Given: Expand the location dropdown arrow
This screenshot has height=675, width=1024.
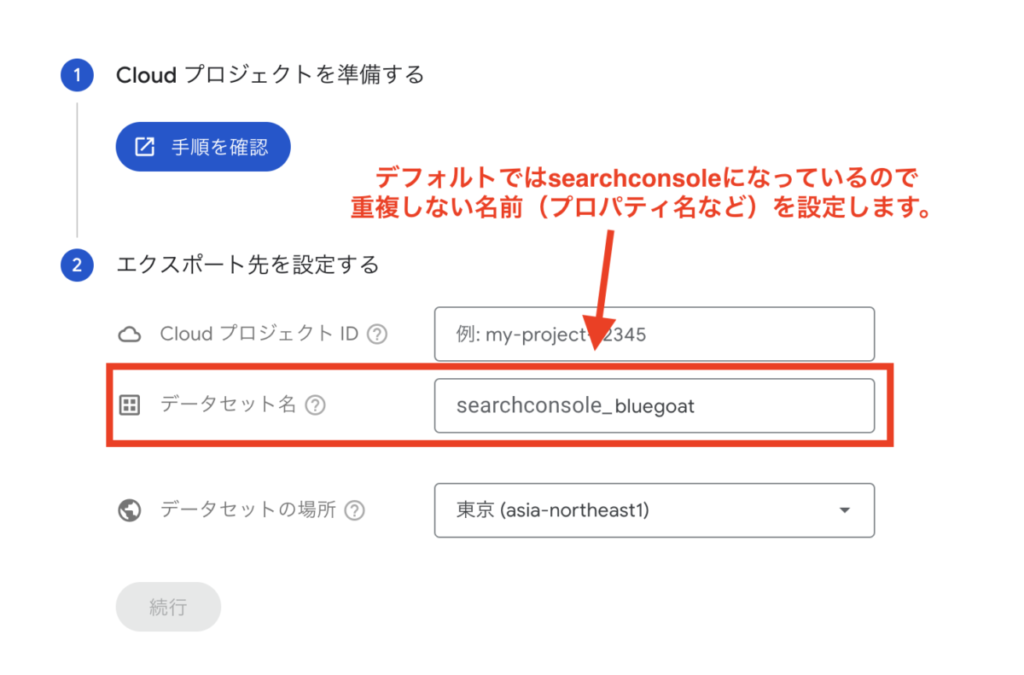Looking at the screenshot, I should point(844,510).
